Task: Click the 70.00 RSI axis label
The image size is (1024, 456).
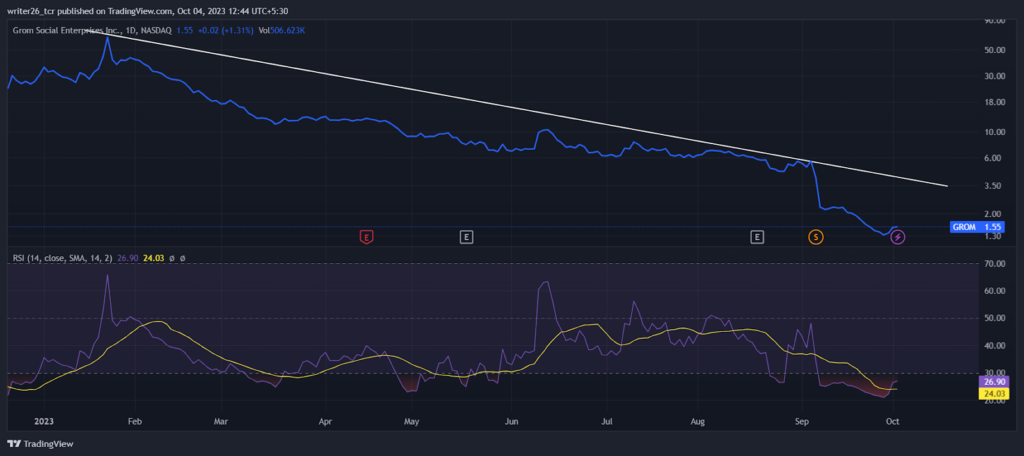Action: pyautogui.click(x=995, y=264)
